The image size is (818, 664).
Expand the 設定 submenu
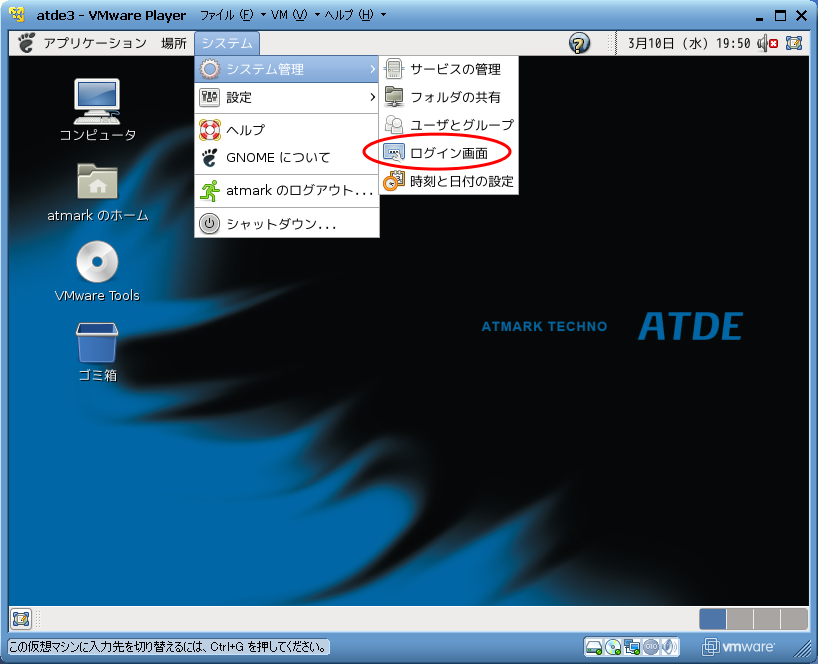point(286,97)
